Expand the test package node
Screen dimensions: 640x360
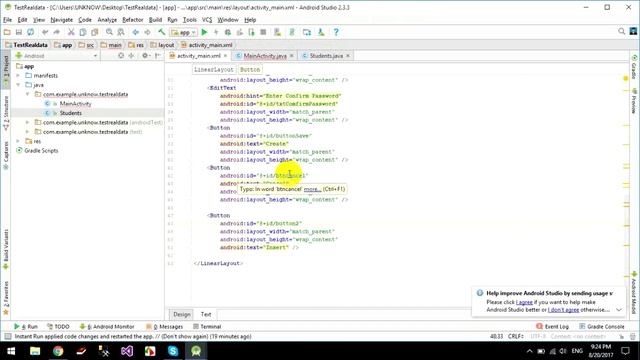click(27, 132)
